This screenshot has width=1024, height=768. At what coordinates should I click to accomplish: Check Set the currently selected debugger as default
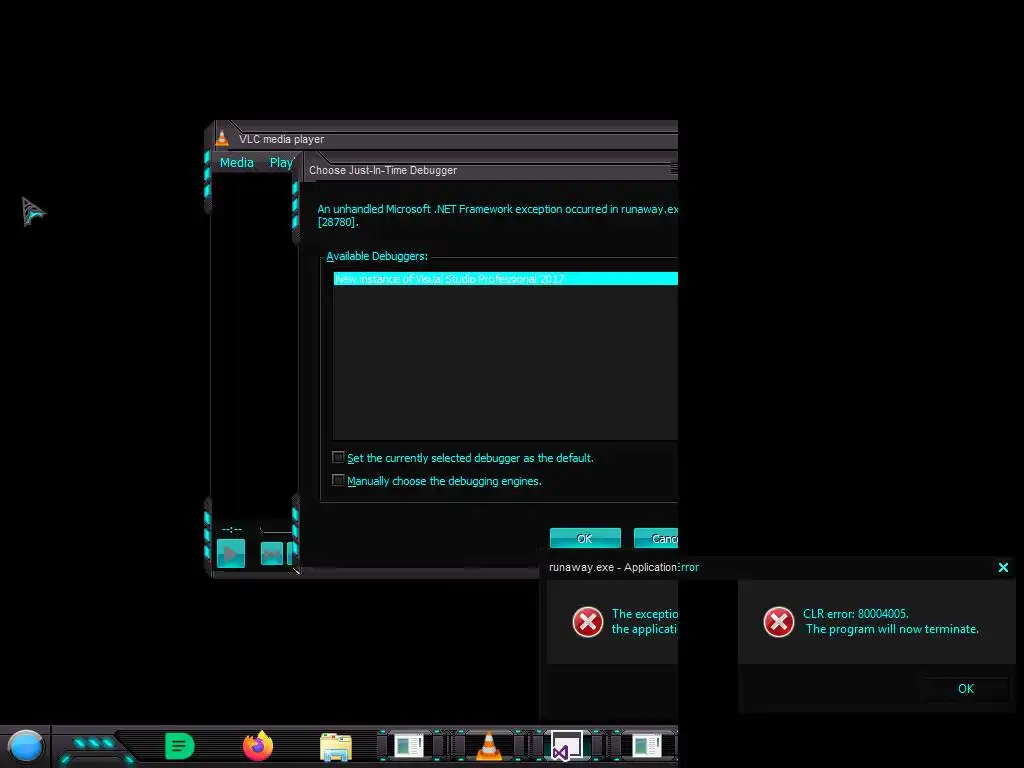338,457
